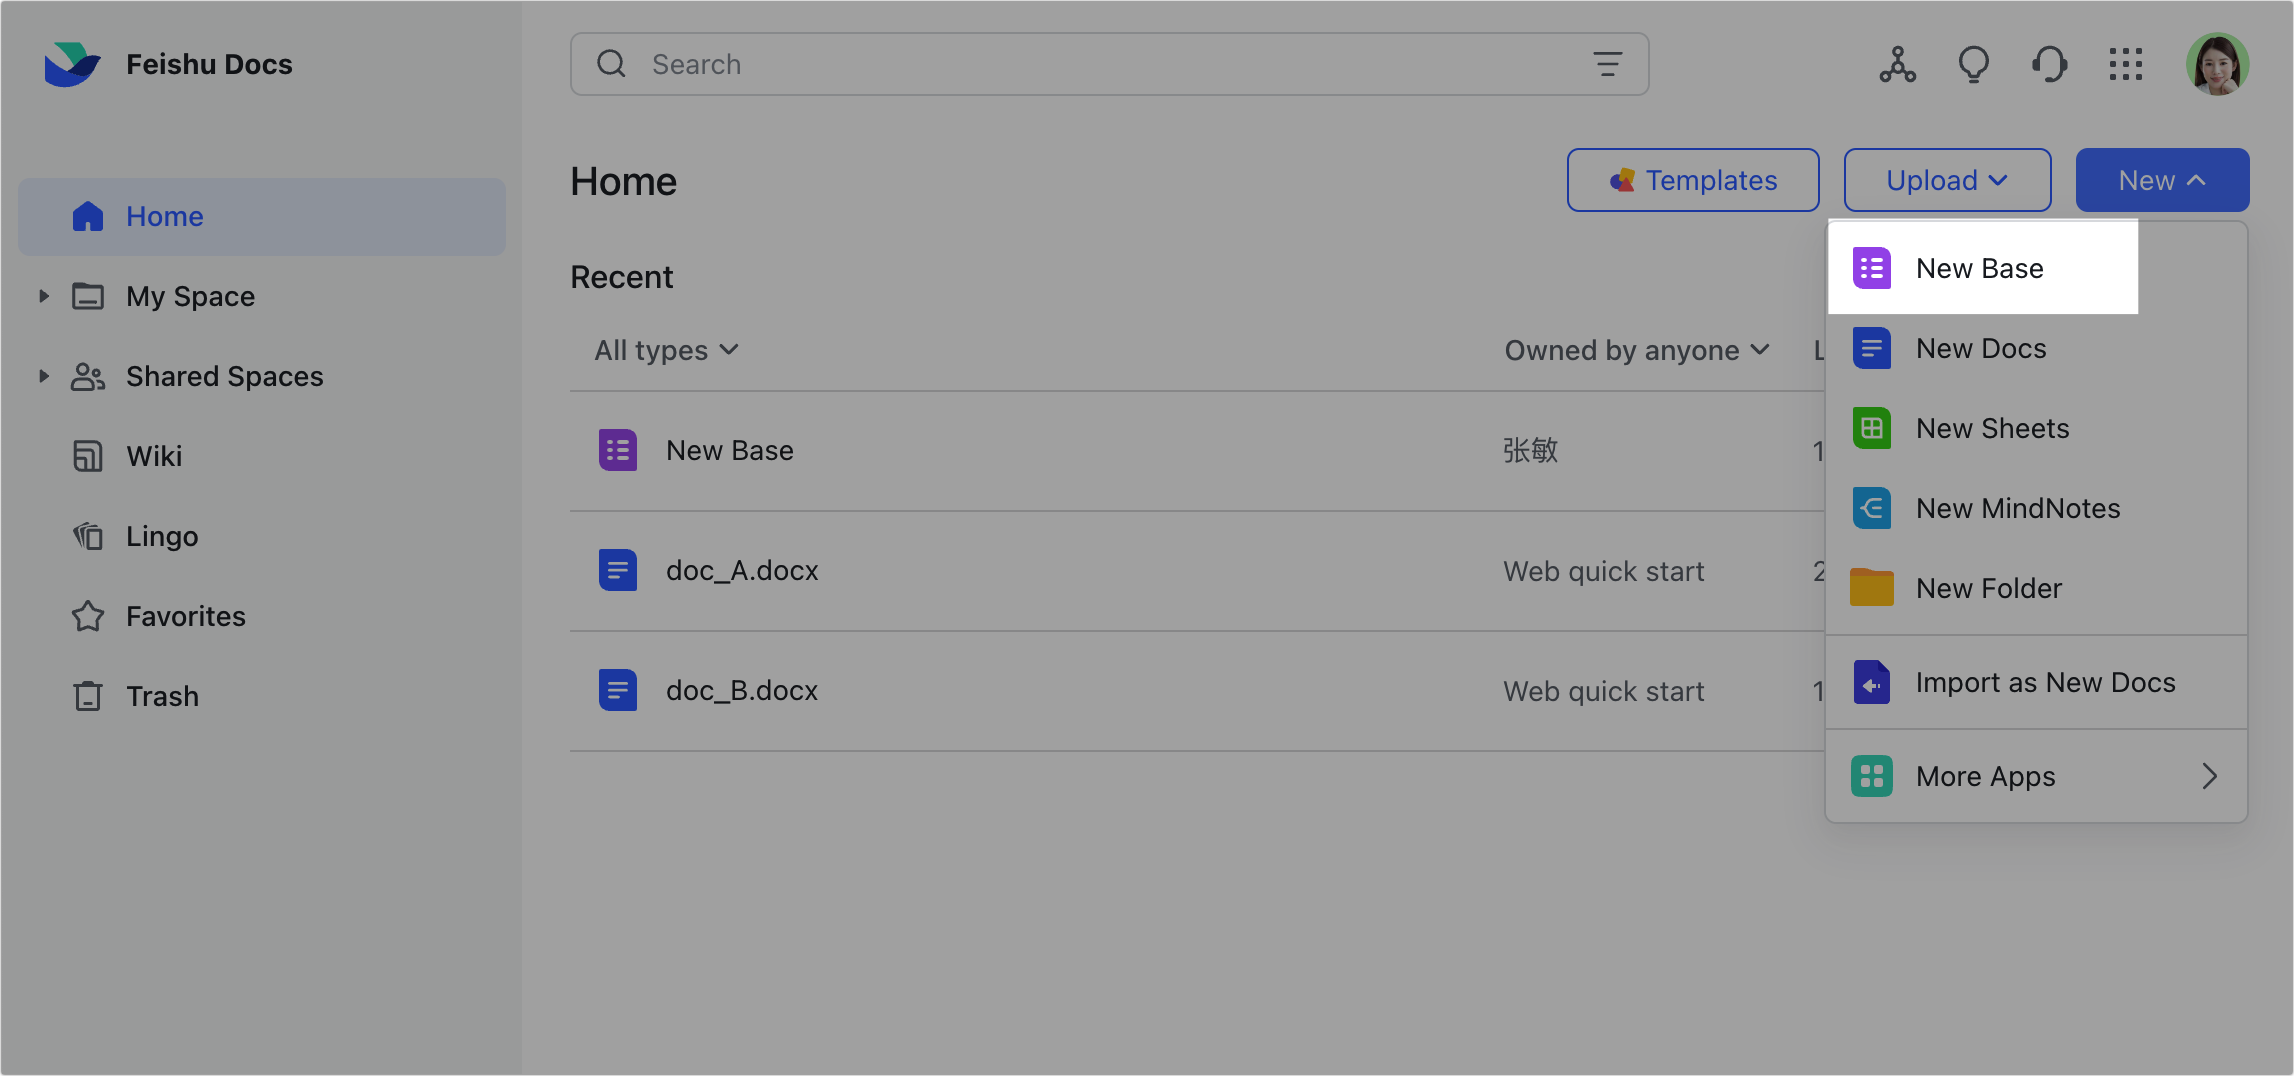Click the lightbulb tips icon

coord(1973,65)
